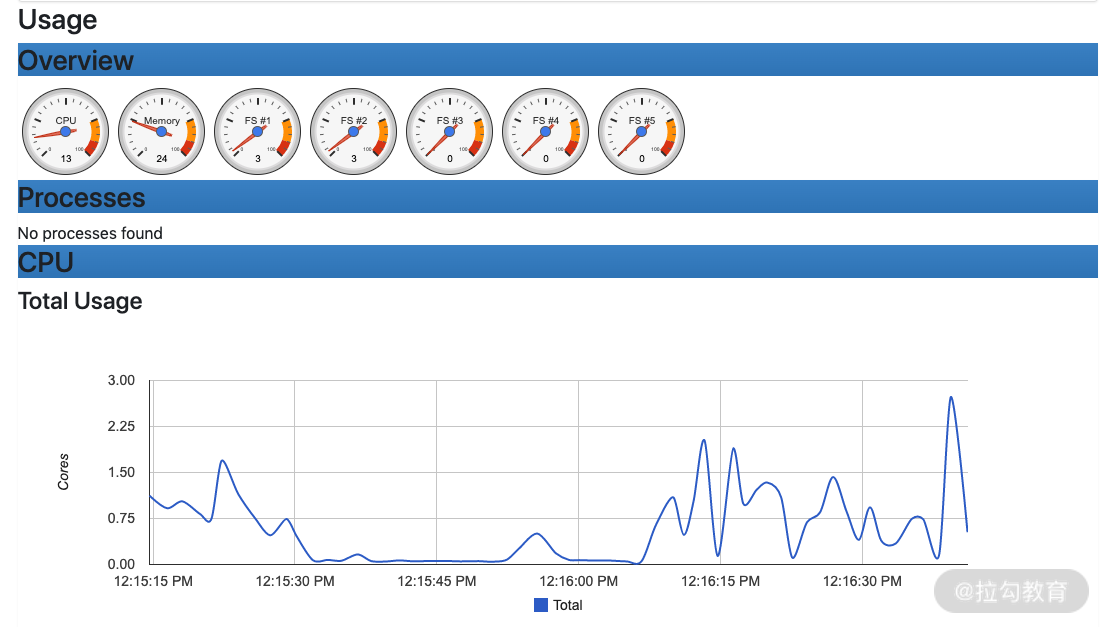Click the 12:15:15 PM time label
The image size is (1104, 627).
[153, 580]
